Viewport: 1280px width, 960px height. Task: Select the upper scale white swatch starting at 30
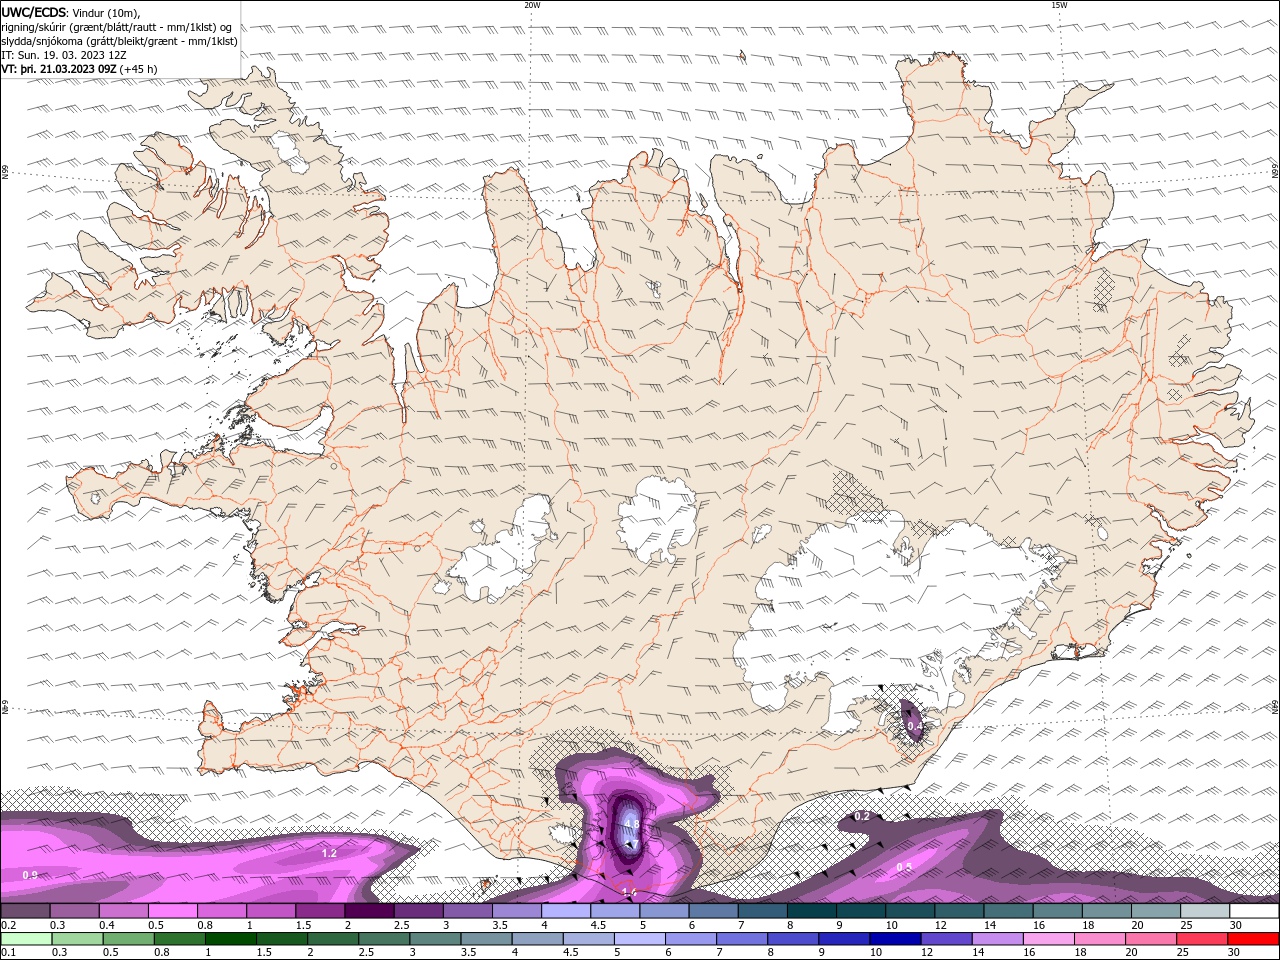pyautogui.click(x=1254, y=911)
